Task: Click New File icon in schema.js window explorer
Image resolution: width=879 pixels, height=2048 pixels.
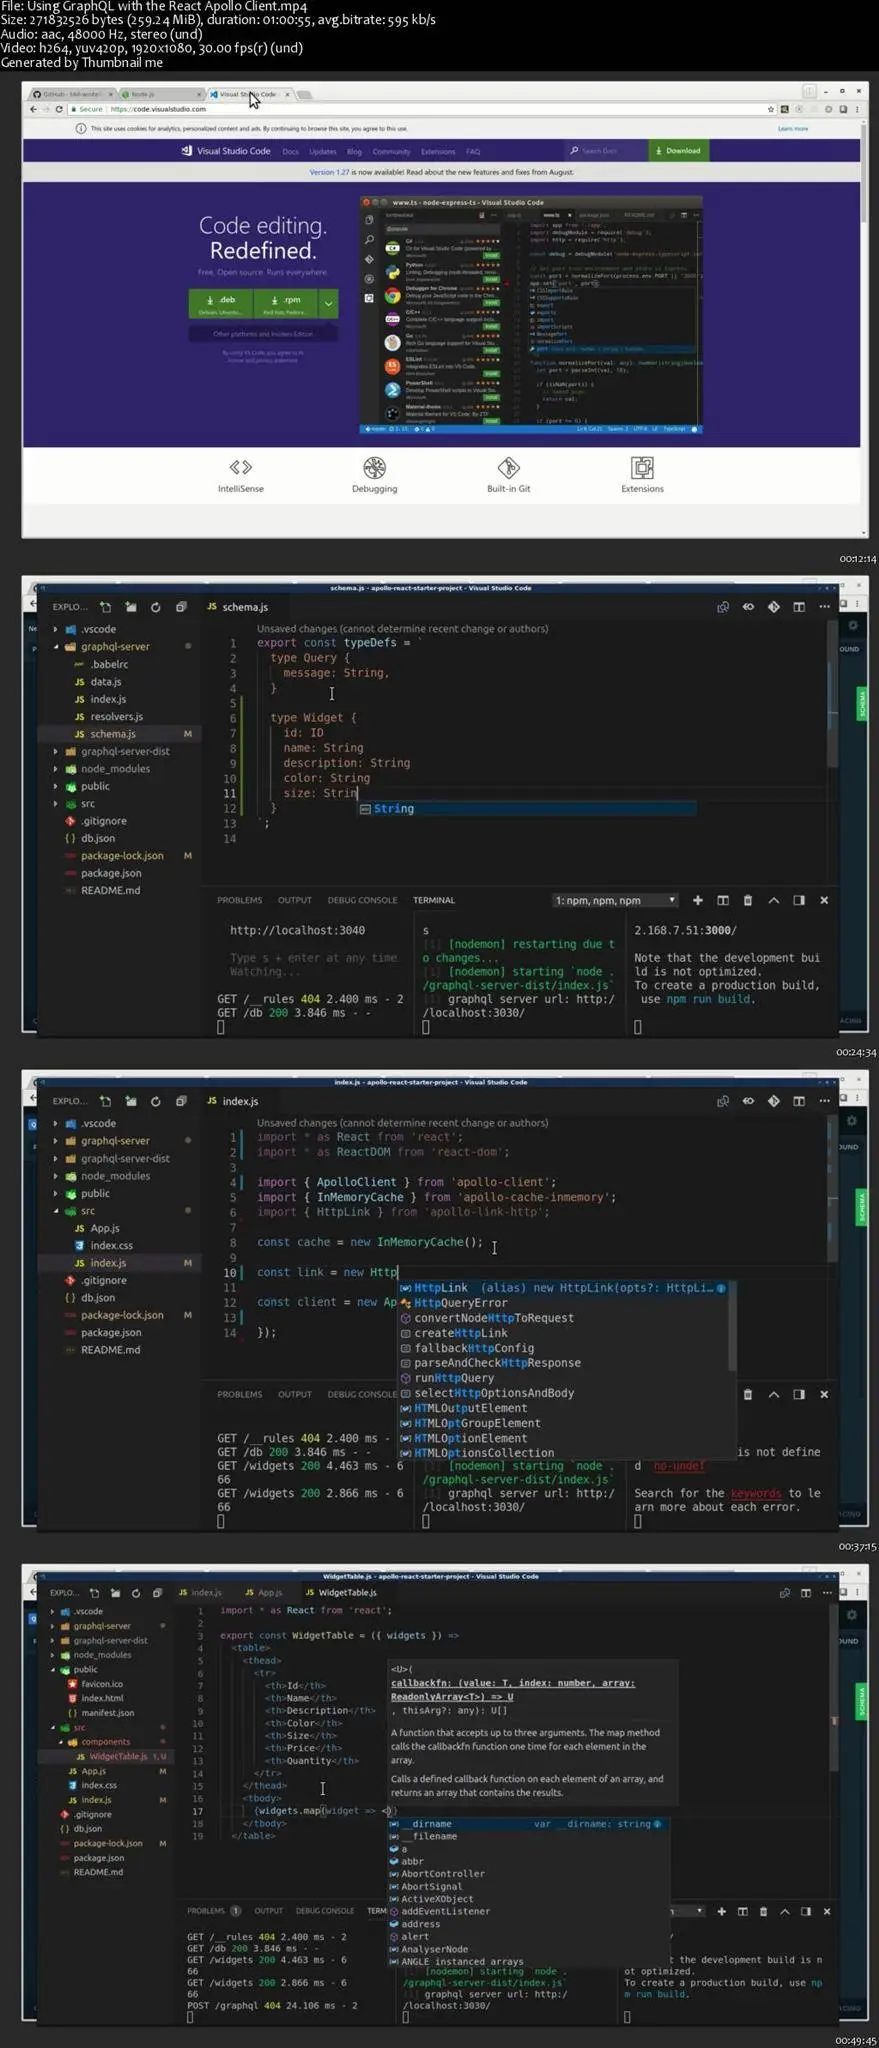Action: click(x=105, y=607)
